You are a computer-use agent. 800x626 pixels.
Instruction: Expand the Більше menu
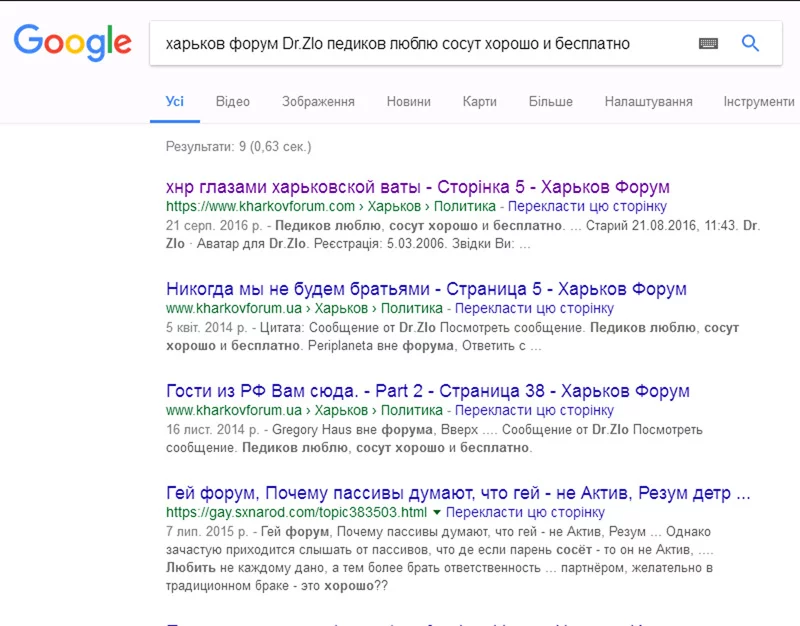(551, 102)
